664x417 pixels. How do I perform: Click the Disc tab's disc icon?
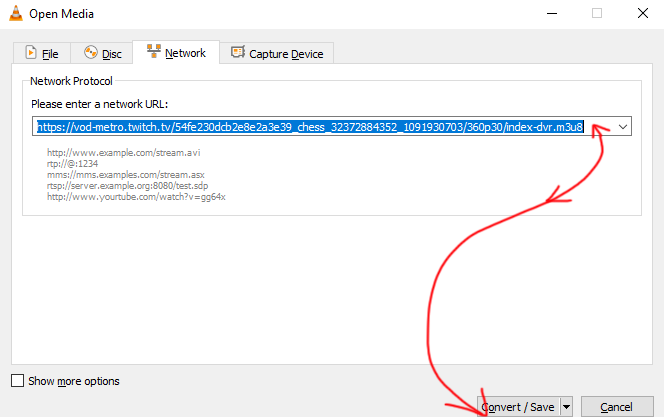pyautogui.click(x=90, y=53)
